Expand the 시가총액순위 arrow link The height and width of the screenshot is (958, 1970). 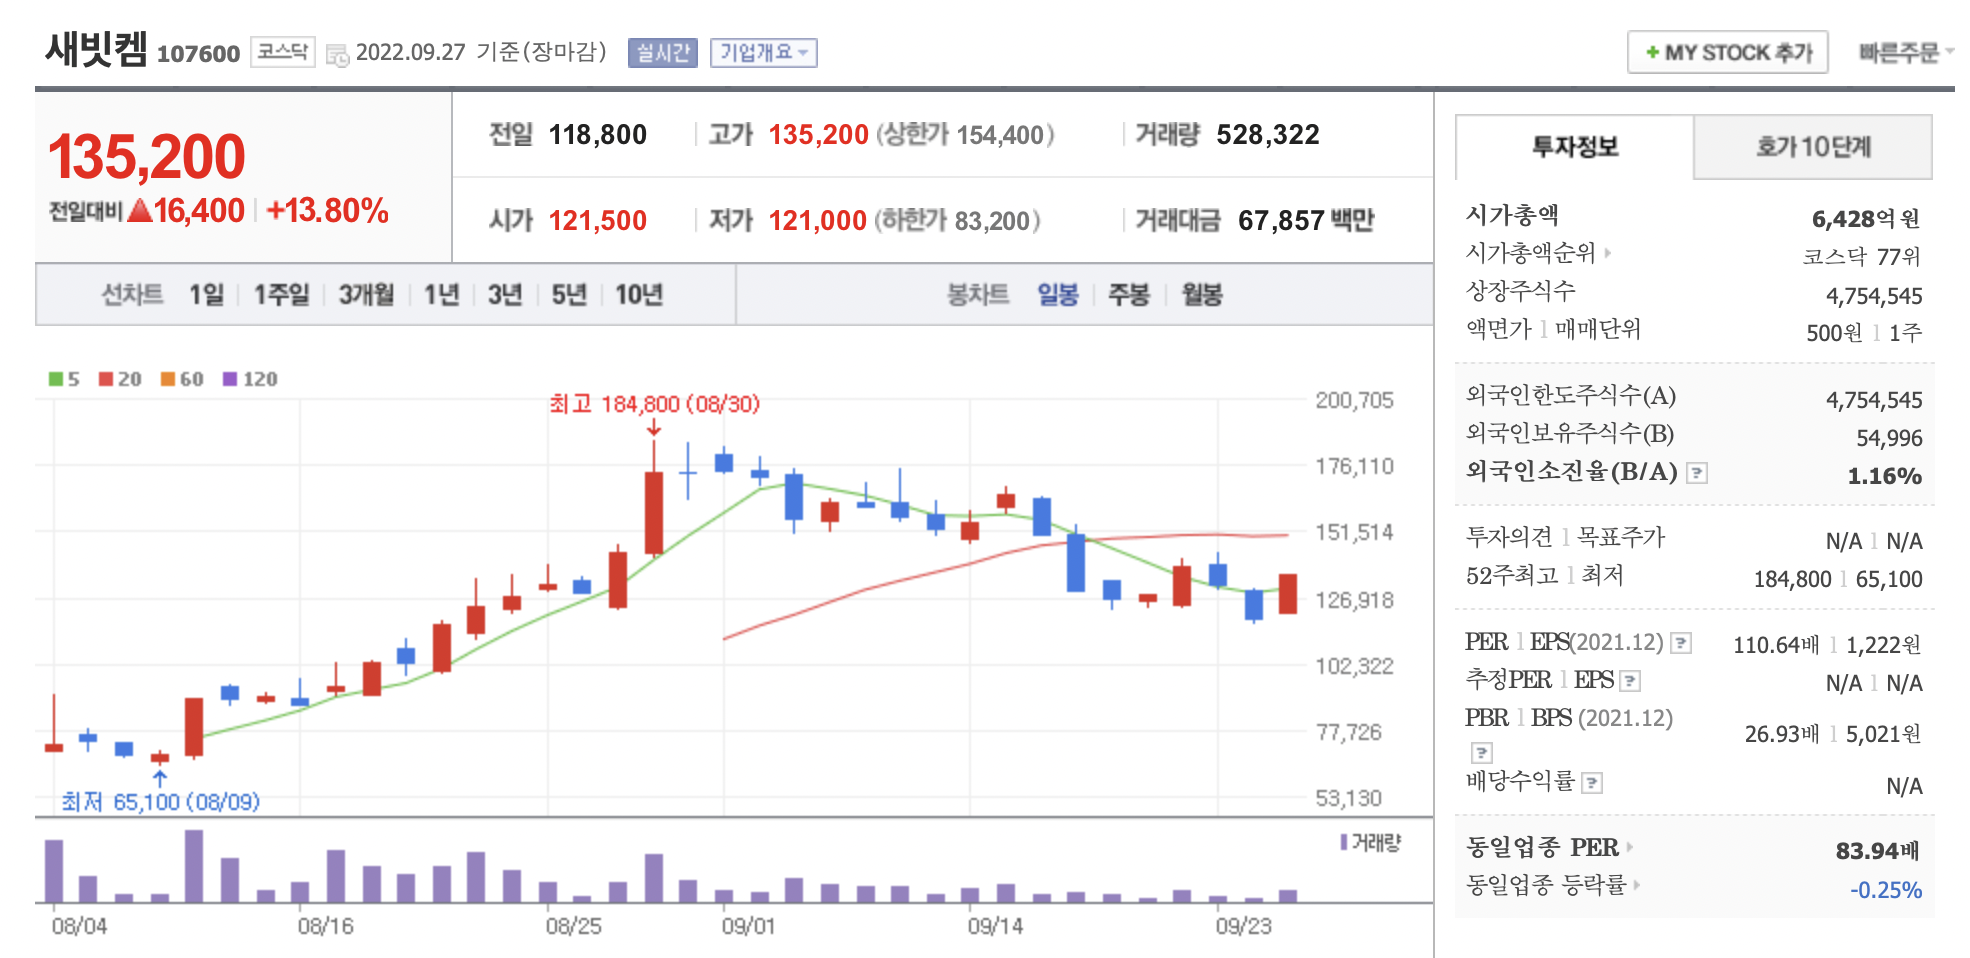pos(1608,253)
